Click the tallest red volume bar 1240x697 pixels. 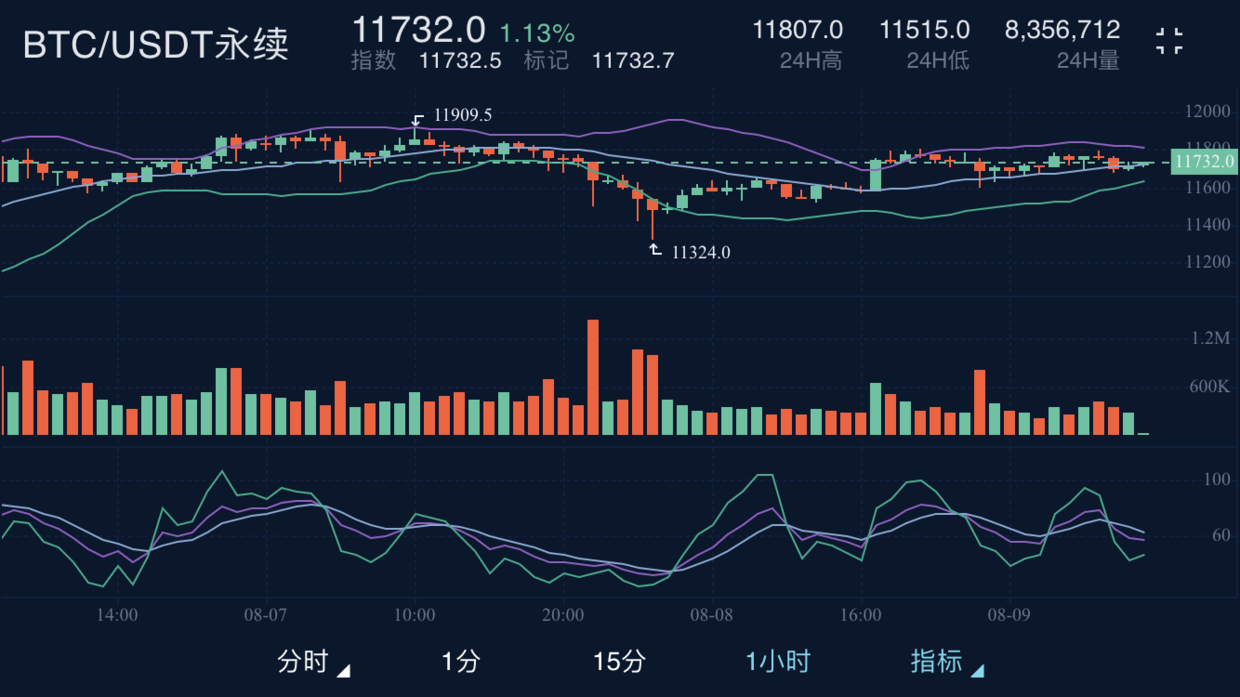[x=593, y=378]
